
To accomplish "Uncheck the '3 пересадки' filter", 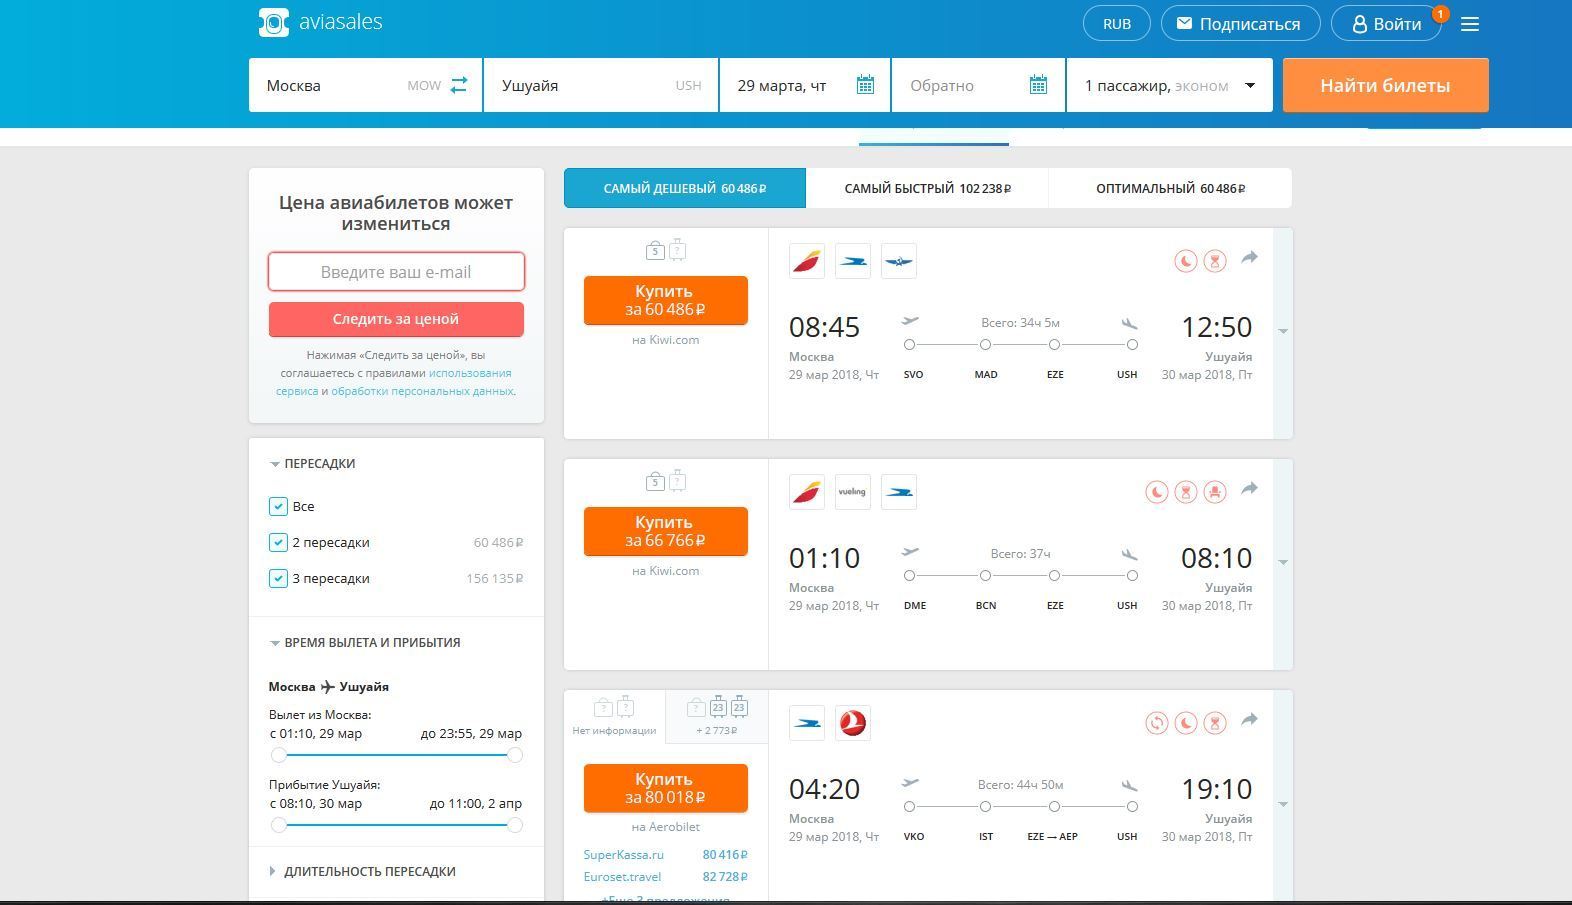I will (x=278, y=579).
